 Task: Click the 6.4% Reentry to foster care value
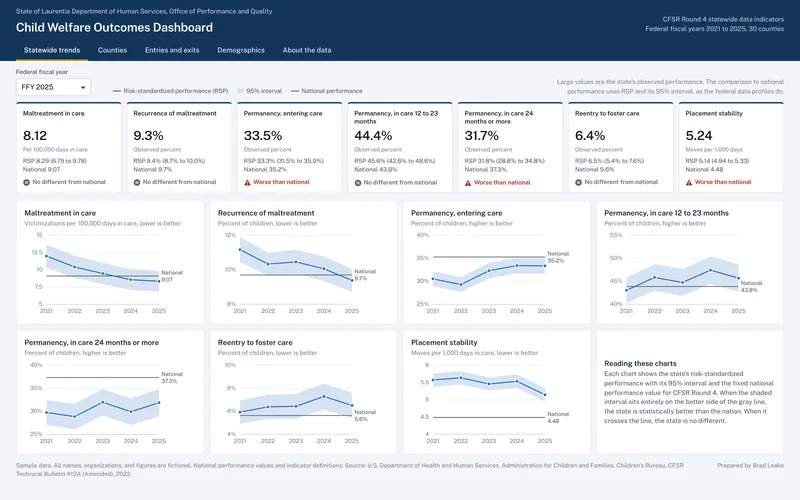[x=590, y=136]
